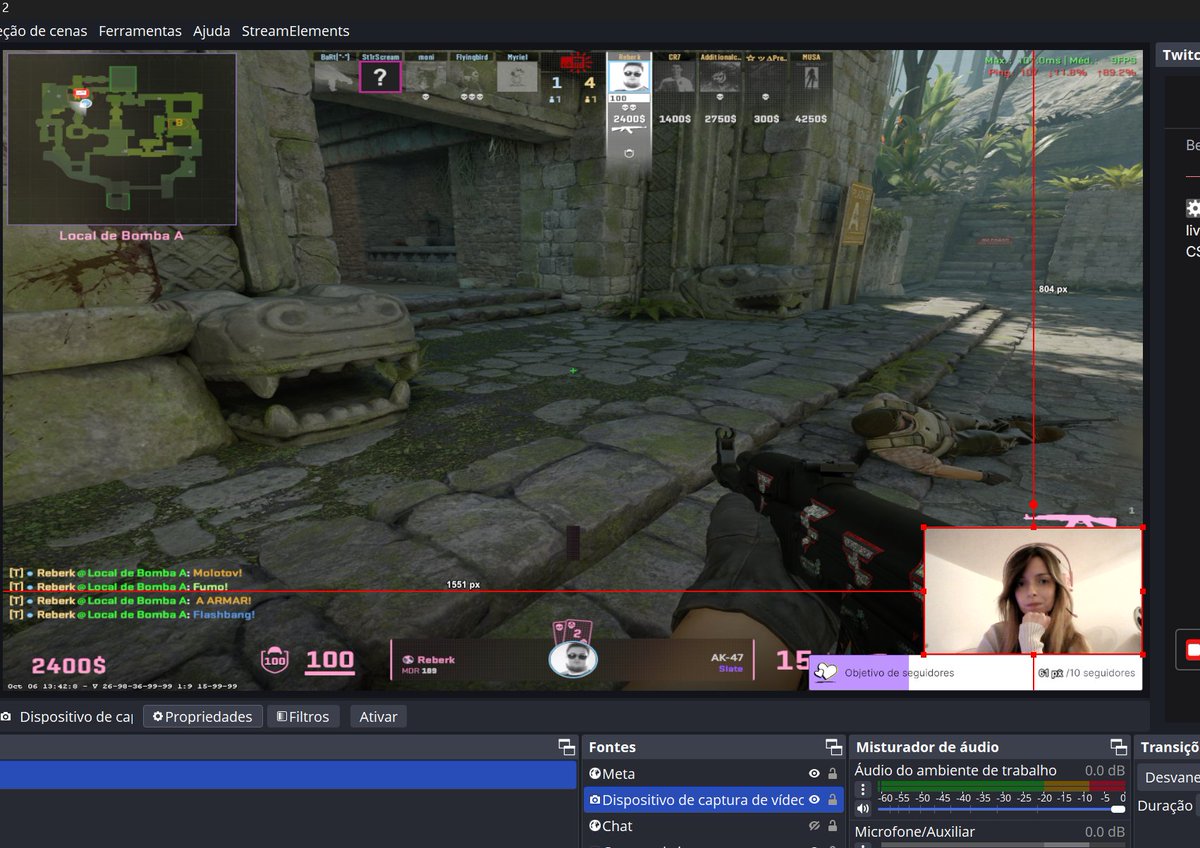
Task: Click the Fumo! chat line
Action: point(118,587)
